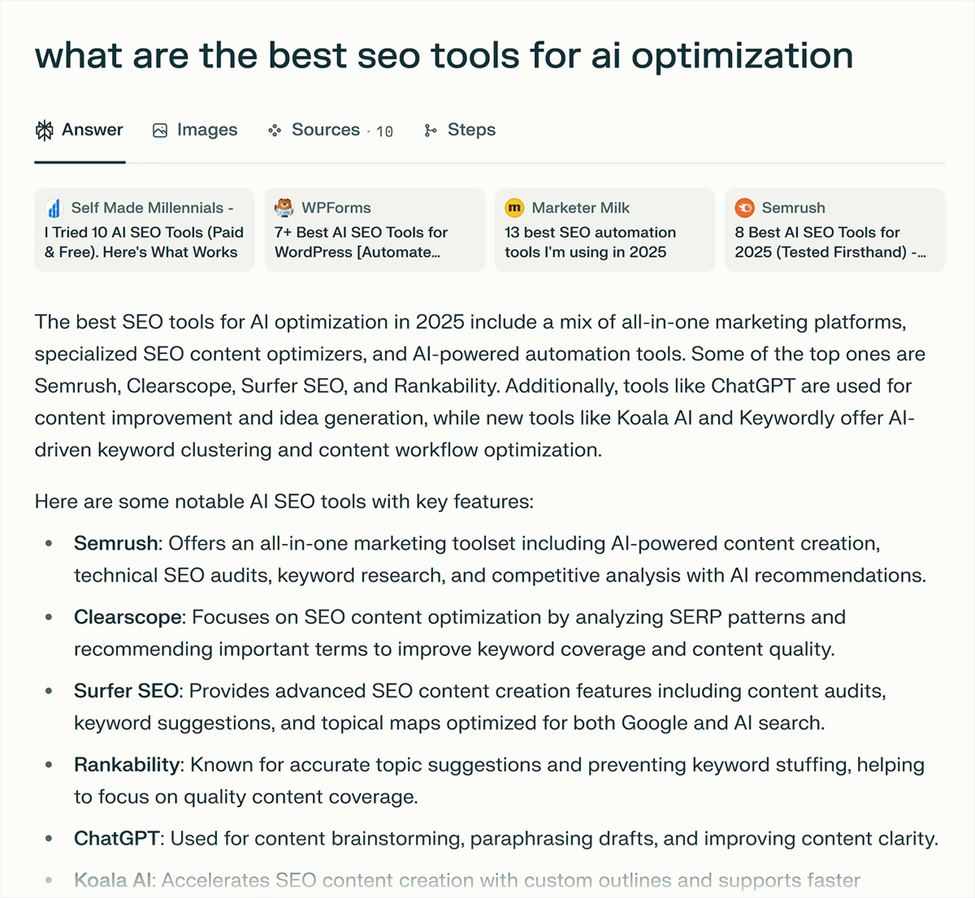This screenshot has width=975, height=898.
Task: Click the Self Made Millennials favicon
Action: (53, 208)
